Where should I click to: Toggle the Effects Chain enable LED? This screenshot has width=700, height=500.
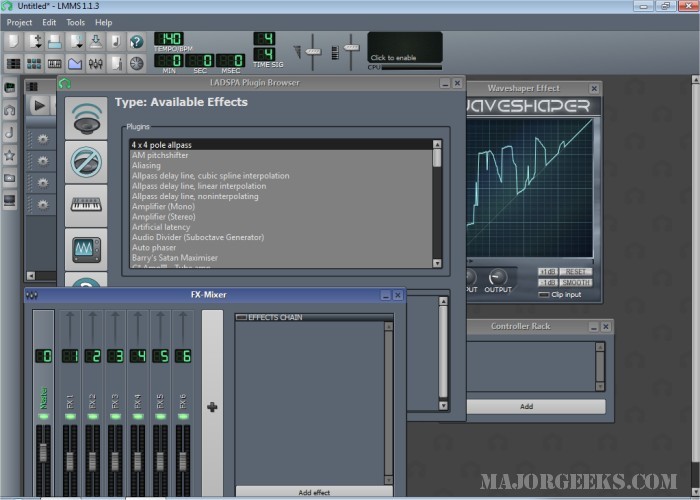click(242, 317)
